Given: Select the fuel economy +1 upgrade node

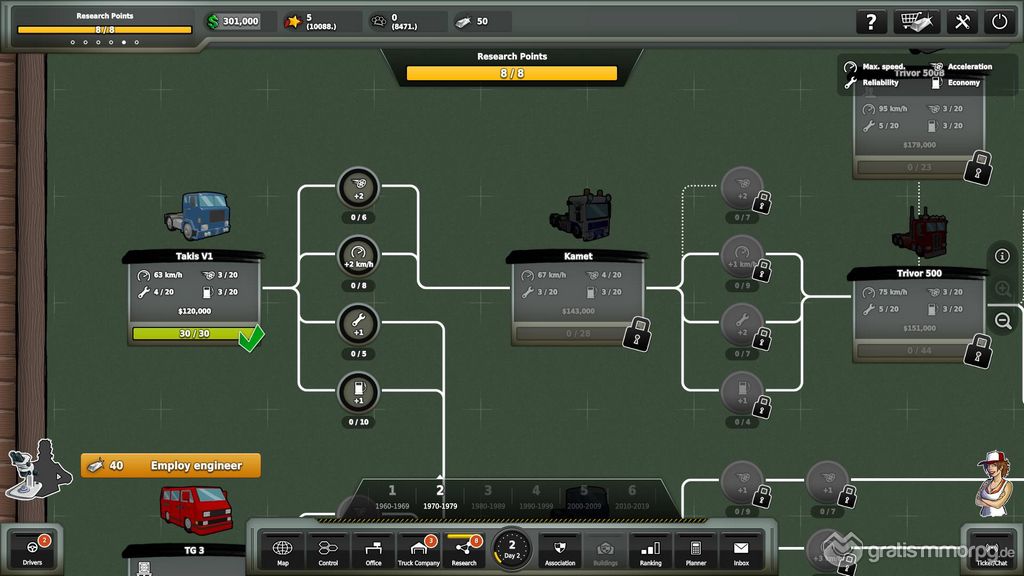Looking at the screenshot, I should (358, 392).
